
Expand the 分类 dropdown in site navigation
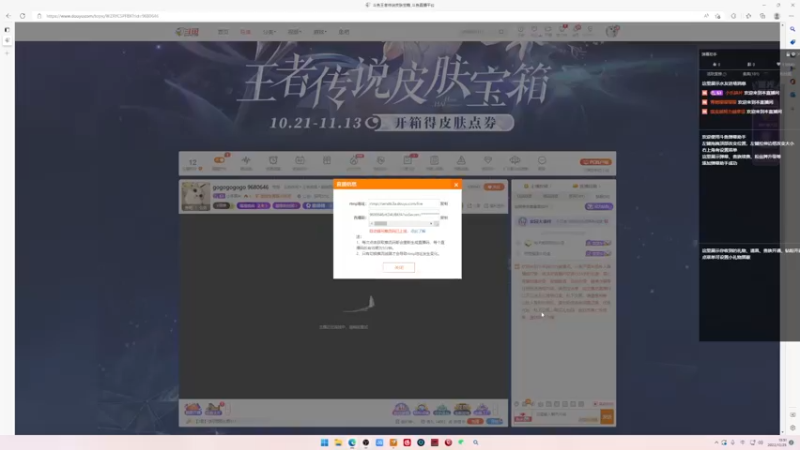click(x=269, y=32)
